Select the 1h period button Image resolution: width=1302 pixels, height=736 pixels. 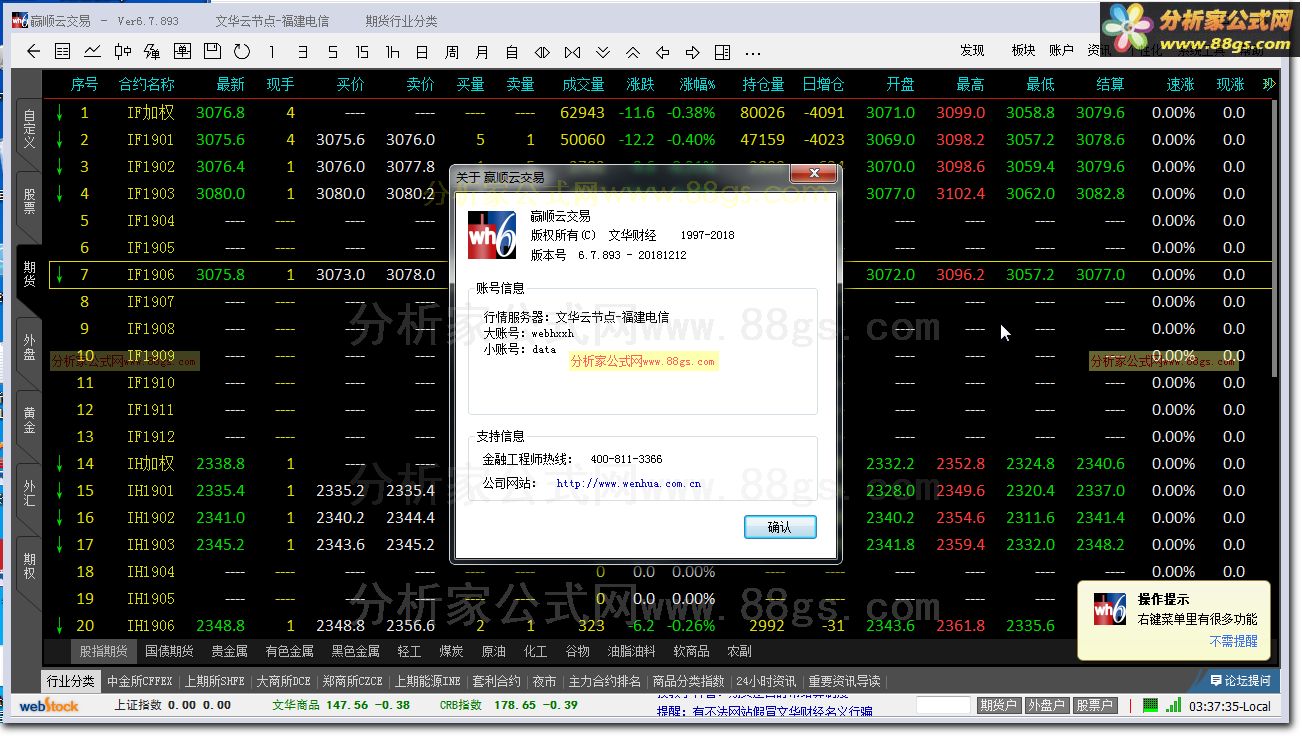(x=392, y=52)
